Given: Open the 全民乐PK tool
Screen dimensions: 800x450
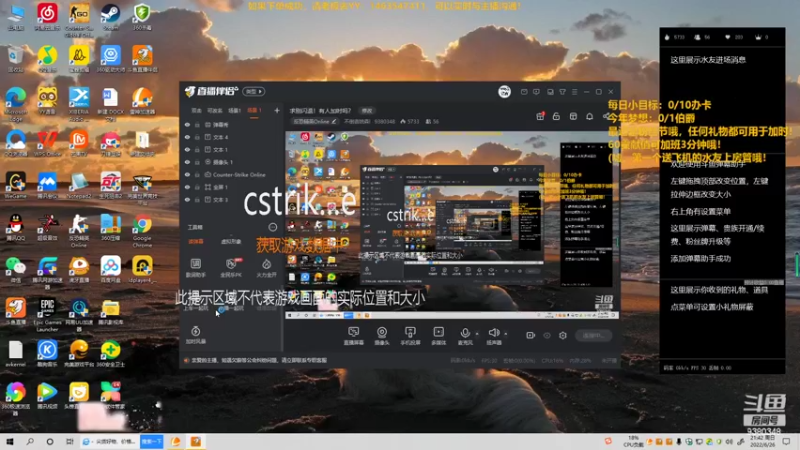Looking at the screenshot, I should 231,268.
